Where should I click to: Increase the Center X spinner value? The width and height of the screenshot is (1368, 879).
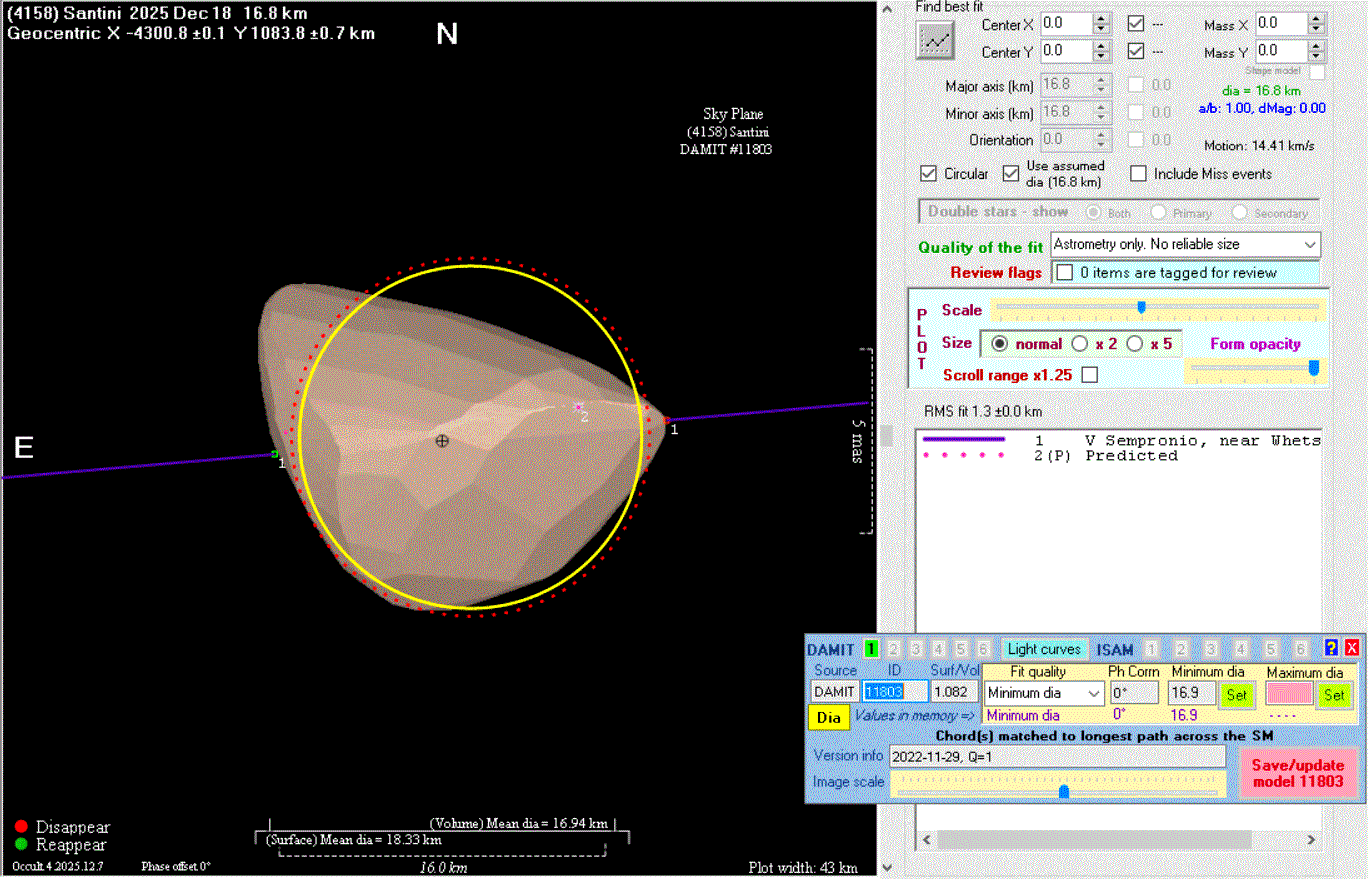pos(1101,18)
